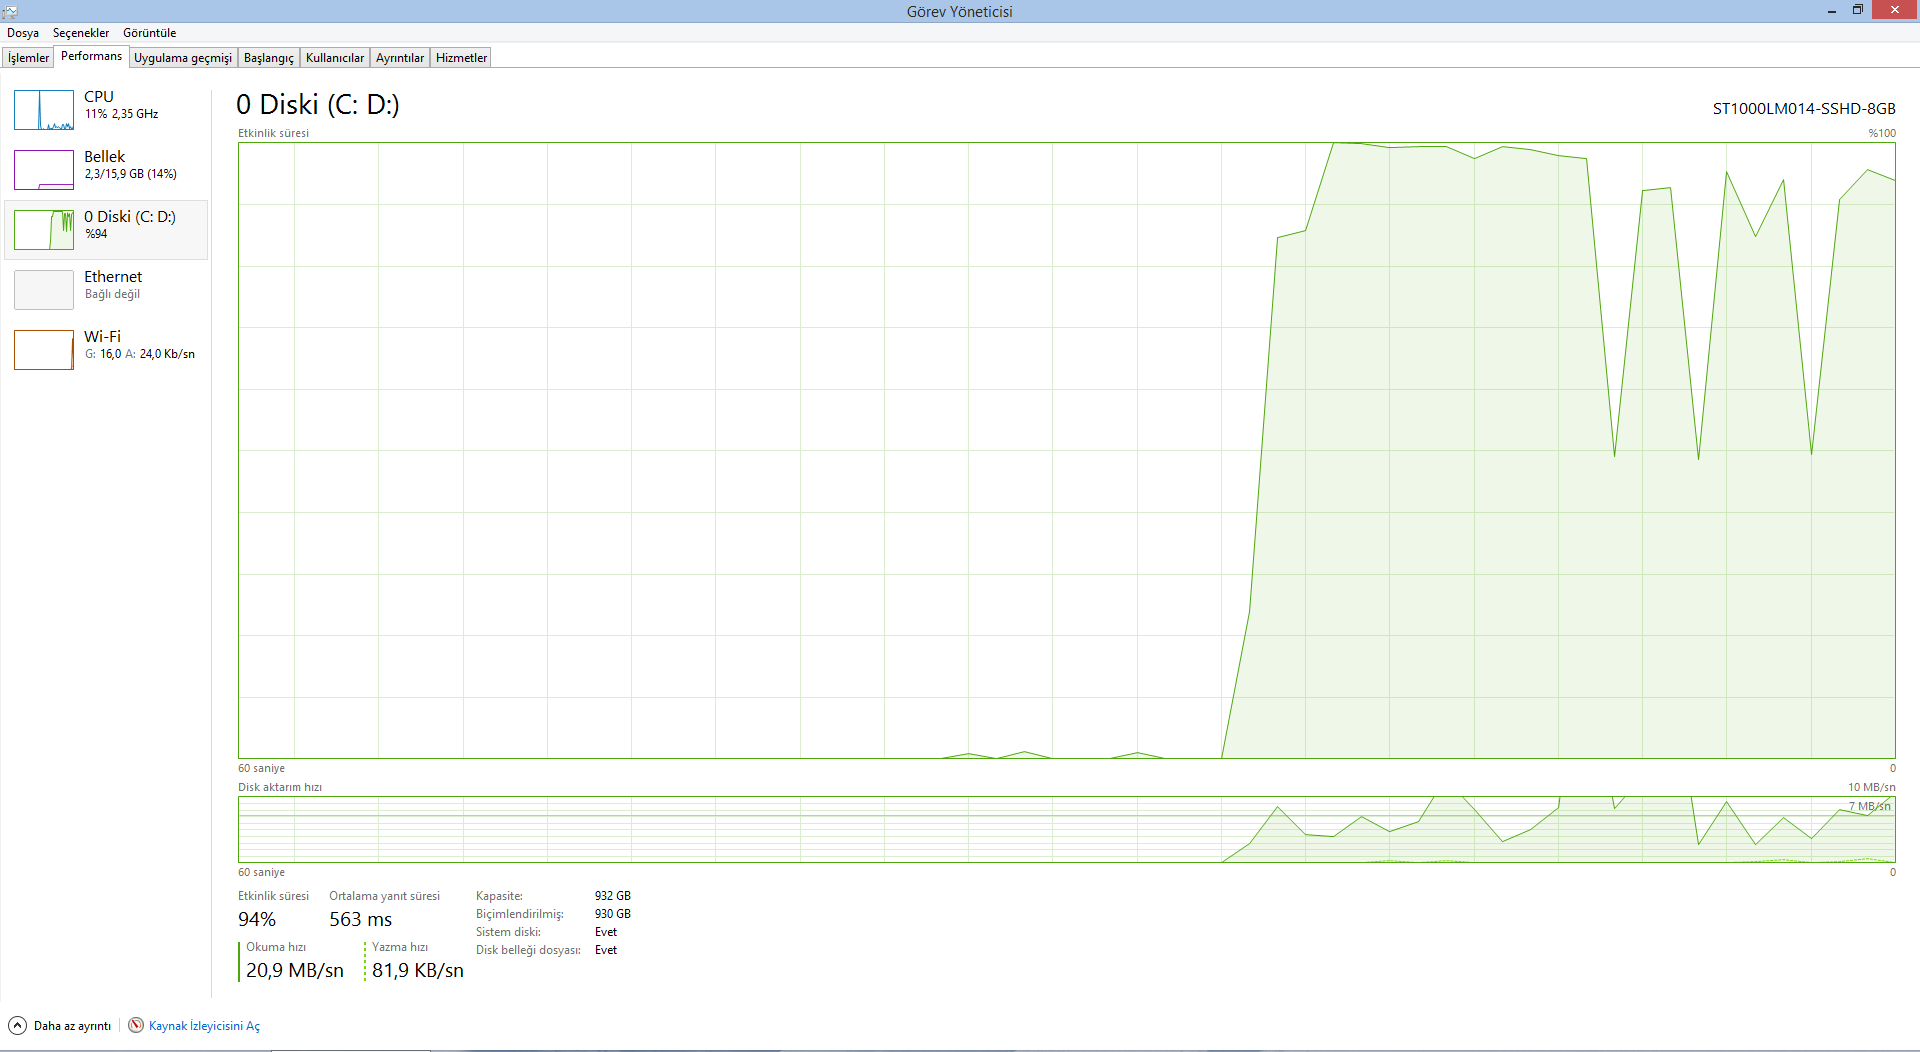Click the Kapasite label
Viewport: 1920px width, 1052px height.
pyautogui.click(x=499, y=896)
